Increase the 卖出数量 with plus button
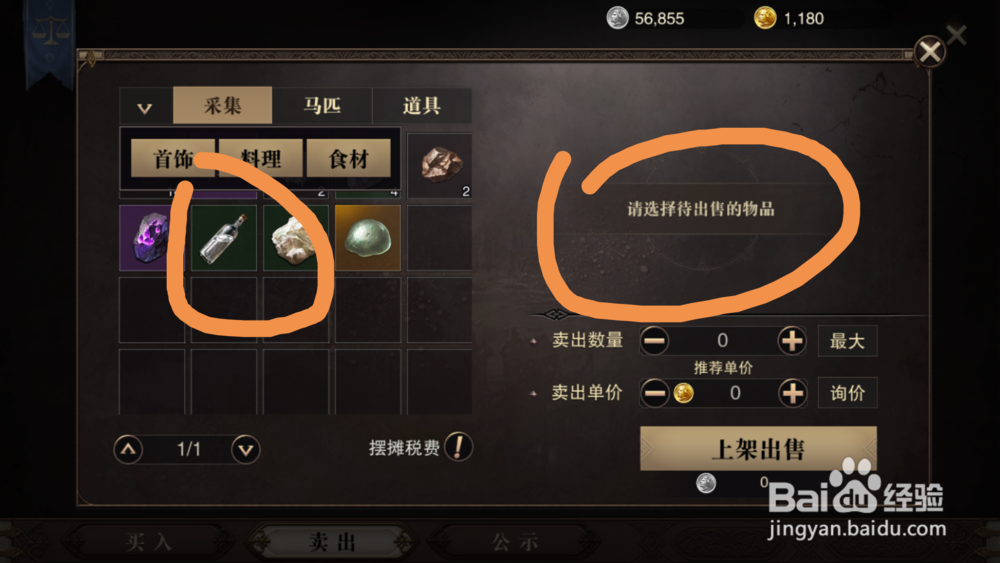The height and width of the screenshot is (563, 1000). [791, 341]
